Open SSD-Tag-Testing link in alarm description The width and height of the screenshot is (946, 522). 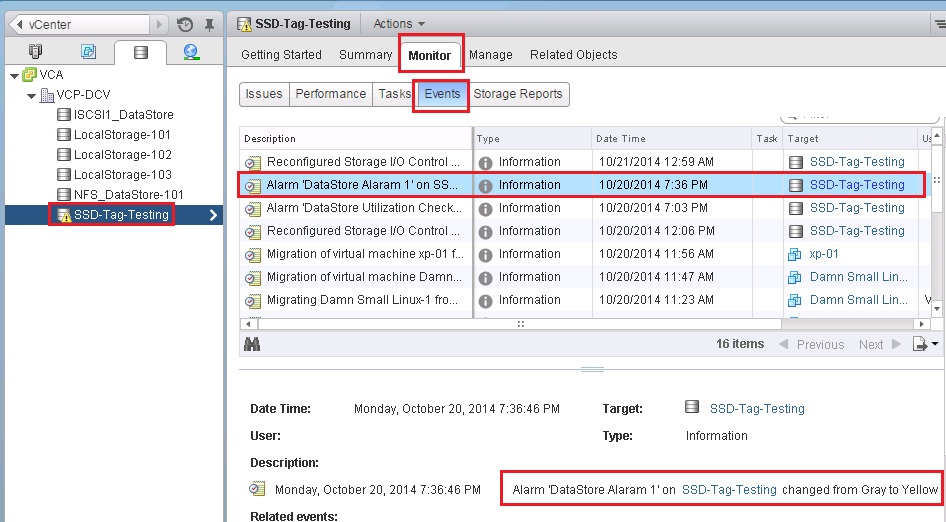(729, 490)
